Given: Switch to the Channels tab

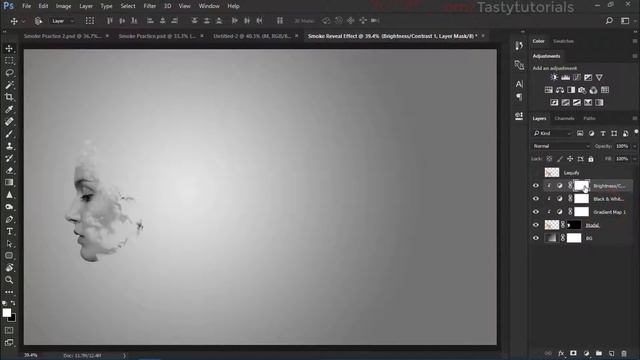Looking at the screenshot, I should pos(564,118).
